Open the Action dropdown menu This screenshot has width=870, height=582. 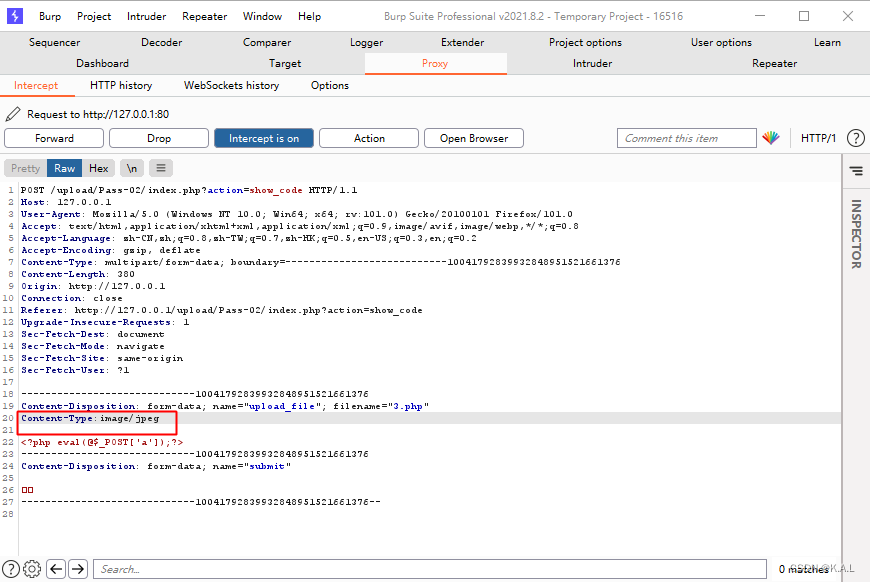[369, 138]
